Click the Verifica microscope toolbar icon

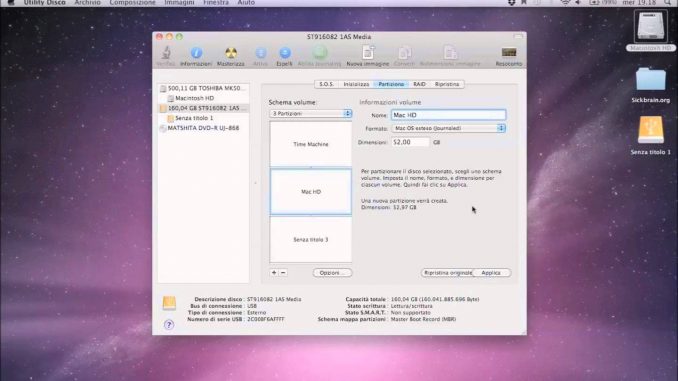click(x=166, y=53)
